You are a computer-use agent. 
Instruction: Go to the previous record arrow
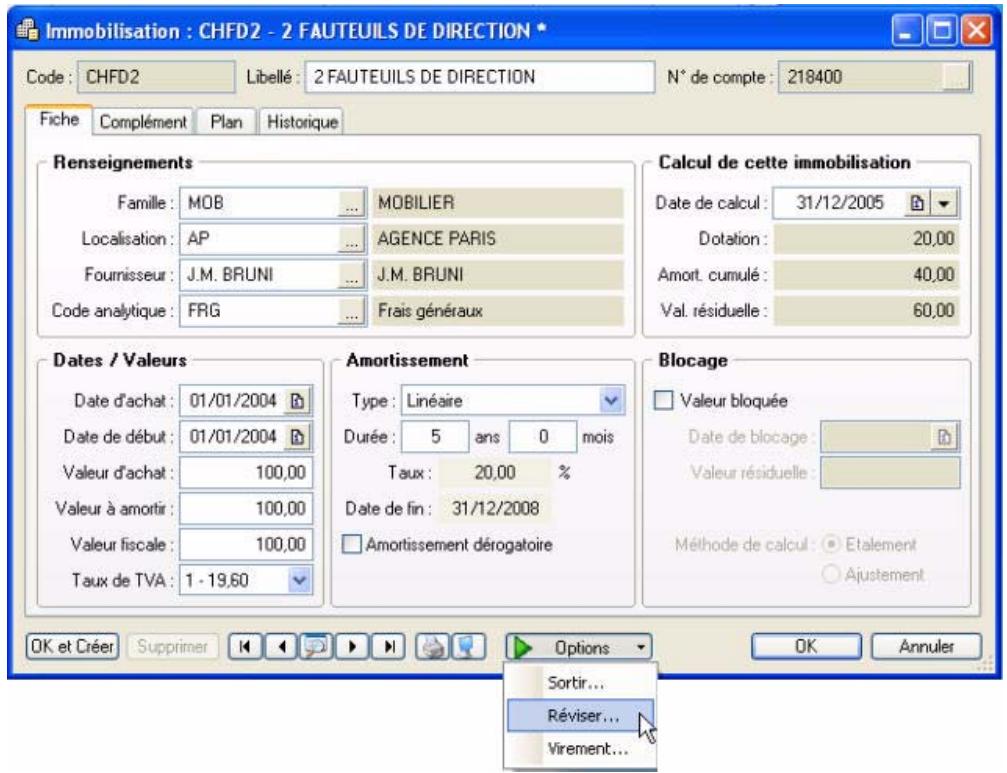(281, 647)
